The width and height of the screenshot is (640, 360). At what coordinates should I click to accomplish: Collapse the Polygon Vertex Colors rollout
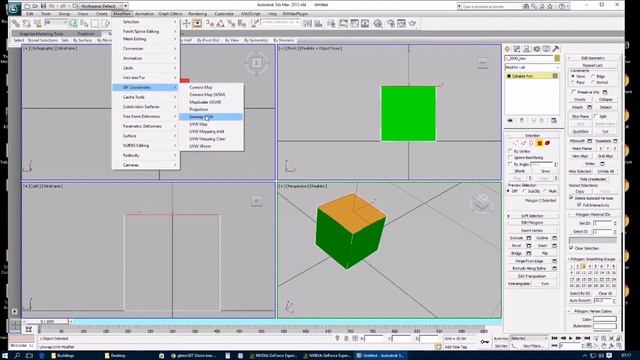click(x=593, y=311)
